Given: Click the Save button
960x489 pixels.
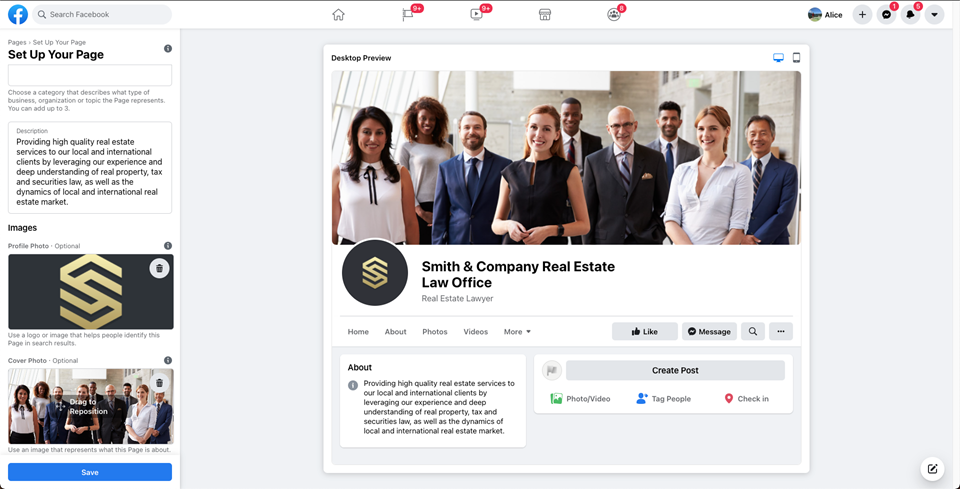Looking at the screenshot, I should tap(90, 472).
